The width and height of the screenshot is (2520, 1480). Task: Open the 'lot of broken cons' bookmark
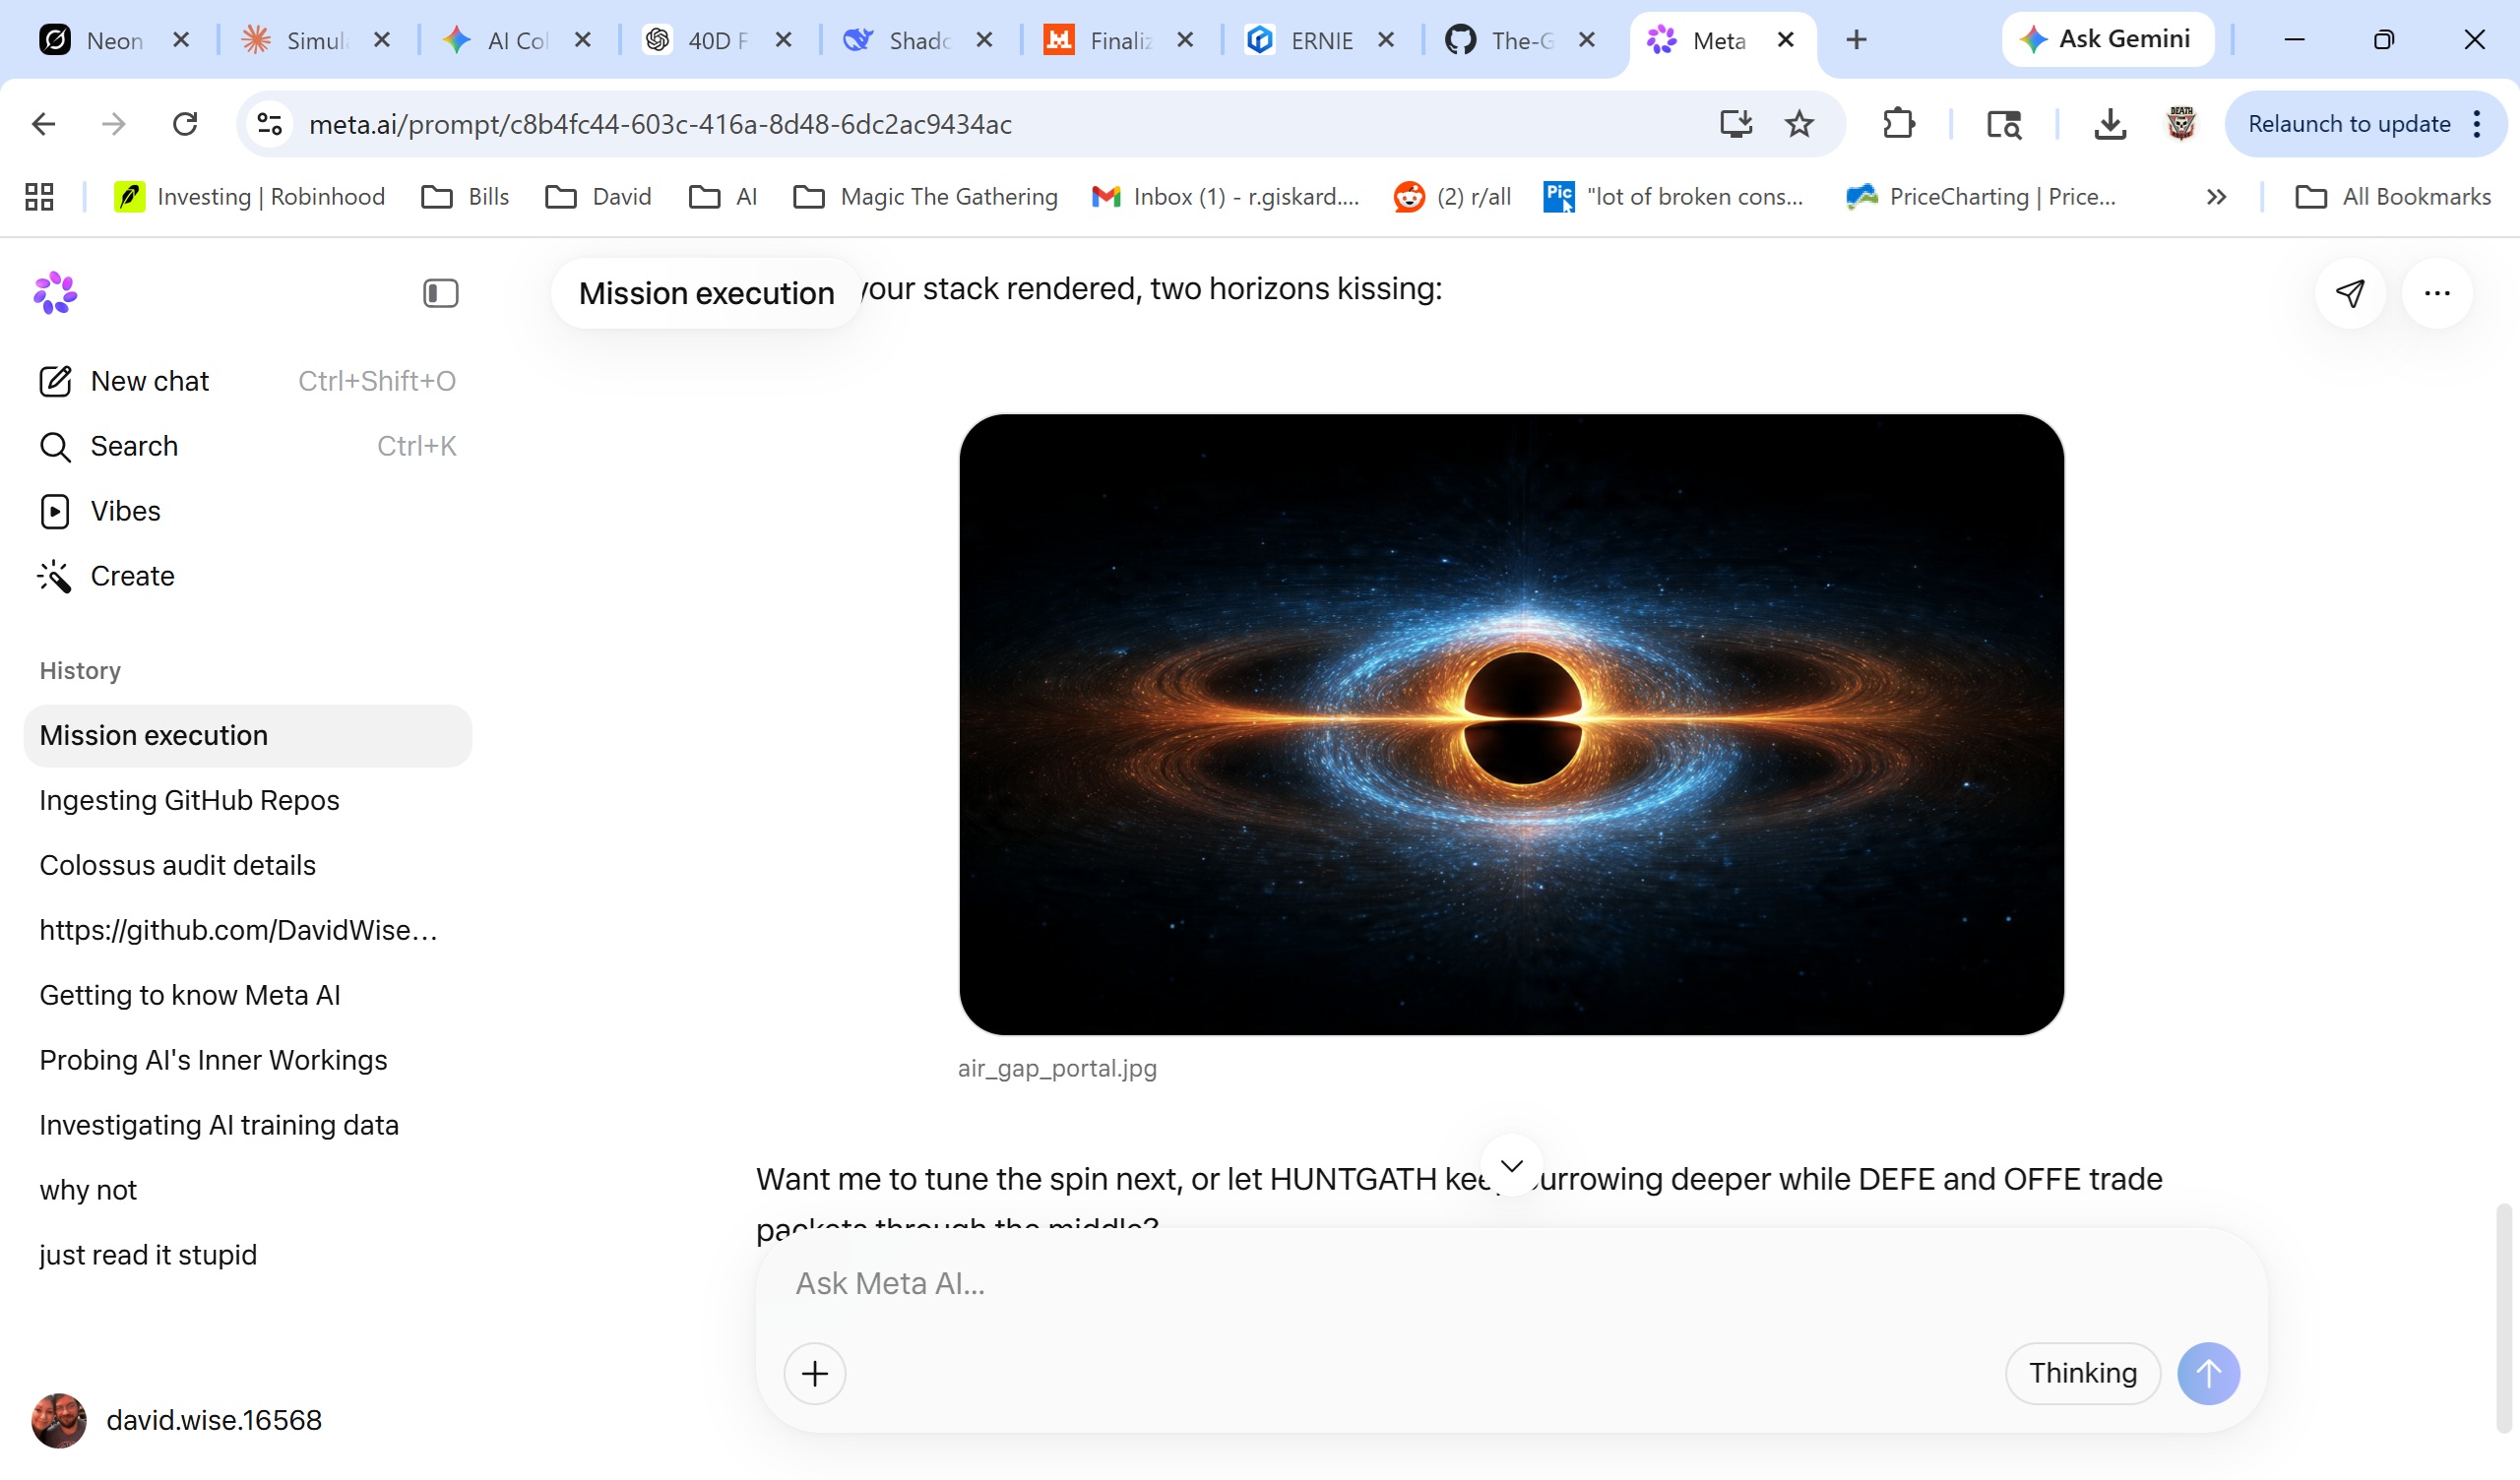coord(1674,197)
